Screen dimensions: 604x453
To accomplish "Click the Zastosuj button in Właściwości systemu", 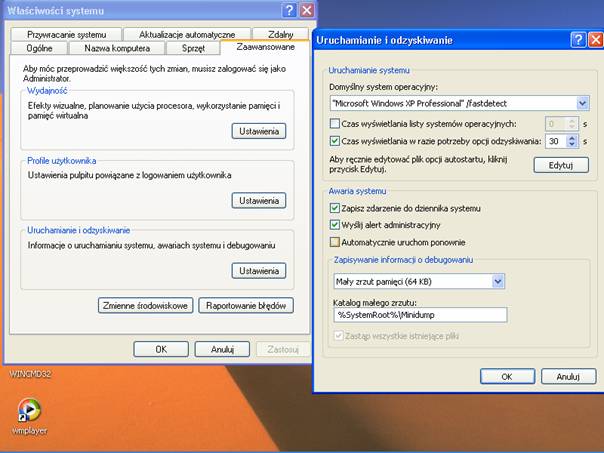I will (283, 349).
